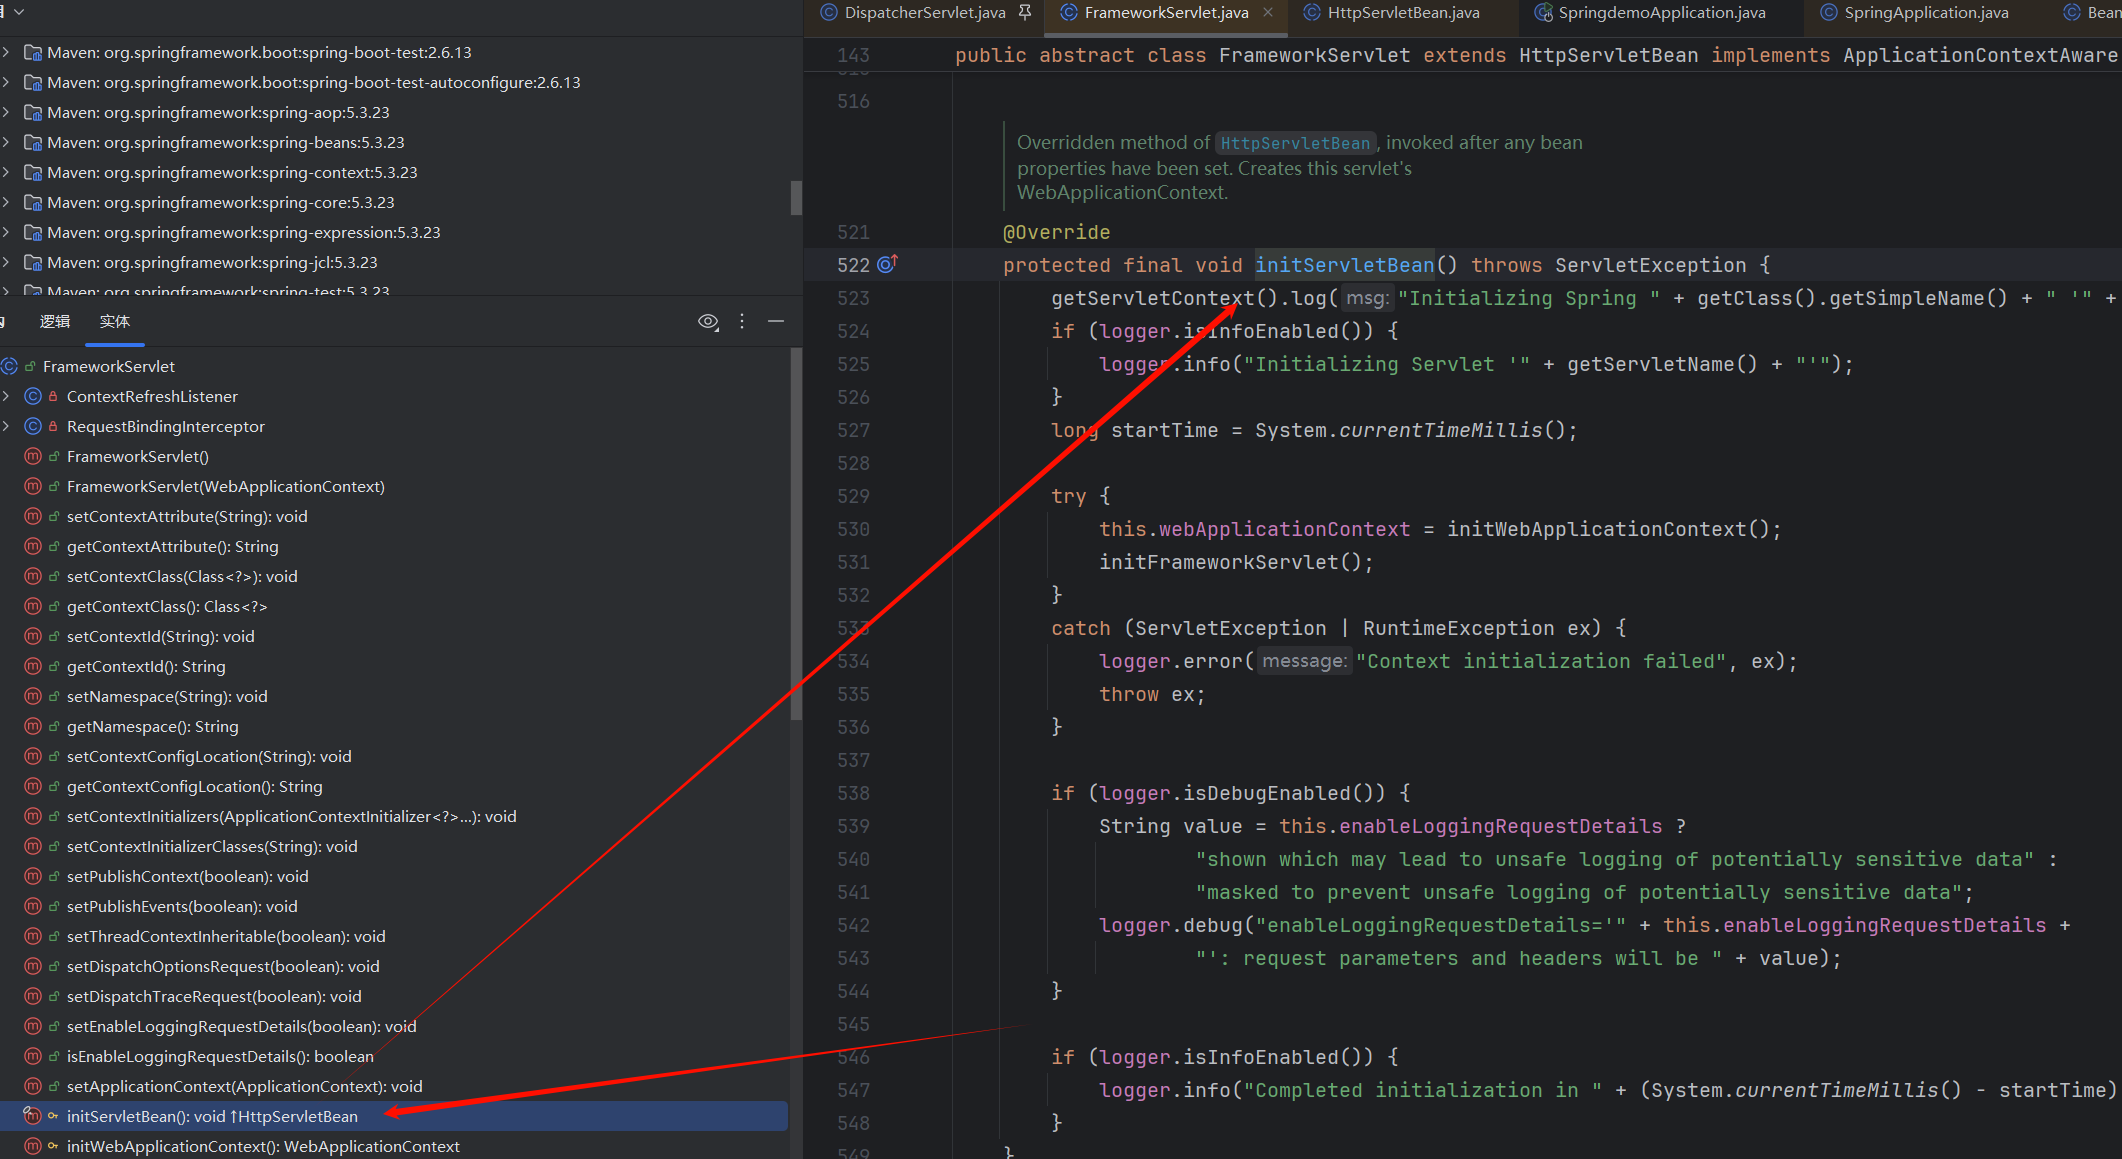Screen dimensions: 2122x1159
Task: Open the SpringdemoApplication.java tab
Action: 1661,12
